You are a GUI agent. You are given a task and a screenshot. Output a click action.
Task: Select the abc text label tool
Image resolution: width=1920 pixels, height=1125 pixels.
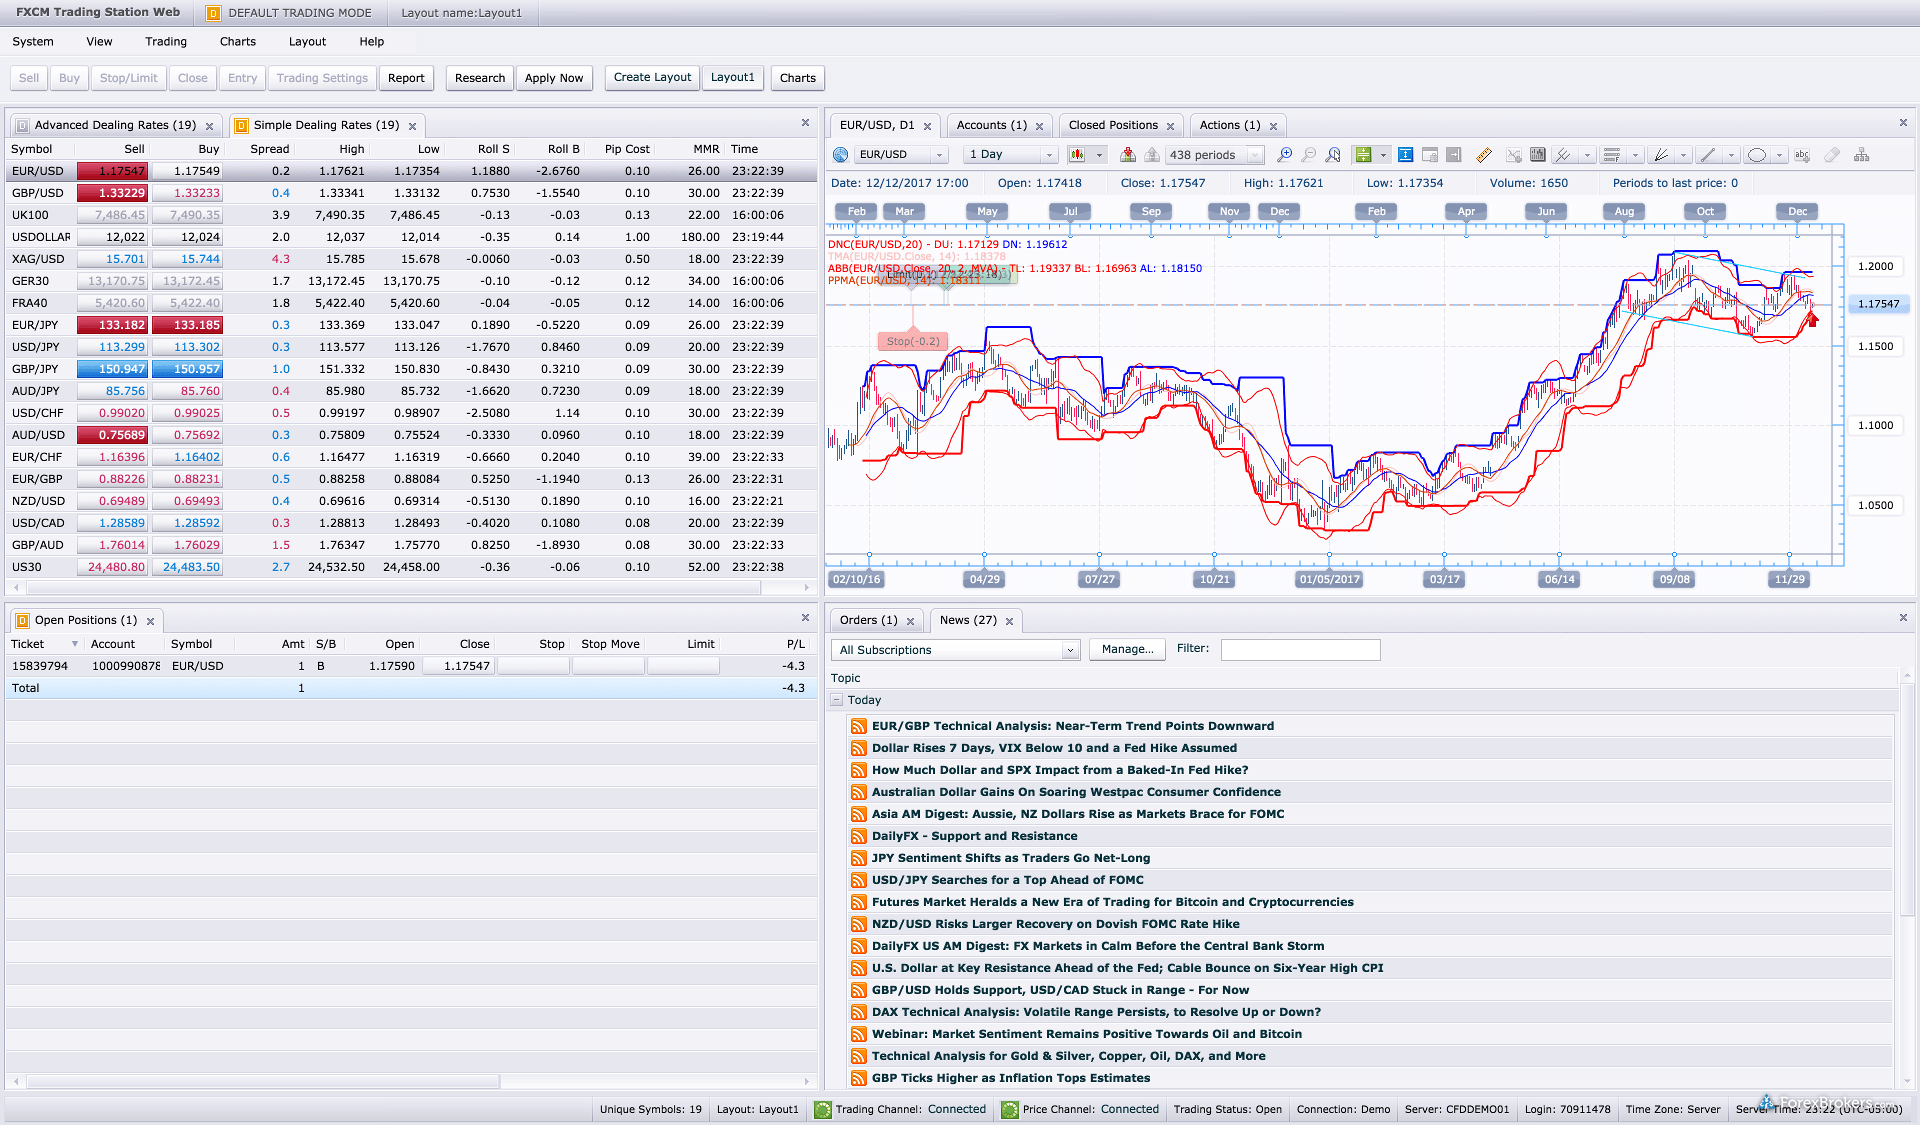pyautogui.click(x=1803, y=155)
